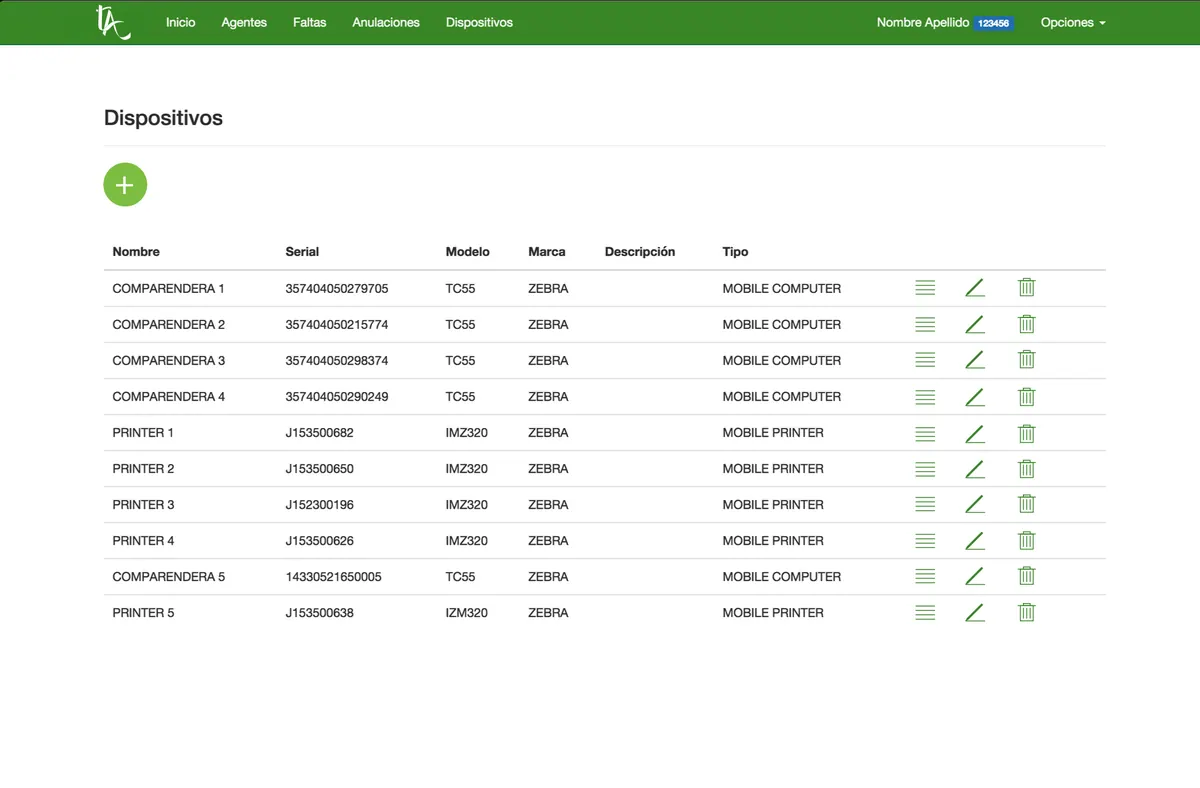Edit PRINTER 5 with the pencil icon
The width and height of the screenshot is (1200, 788).
click(975, 612)
